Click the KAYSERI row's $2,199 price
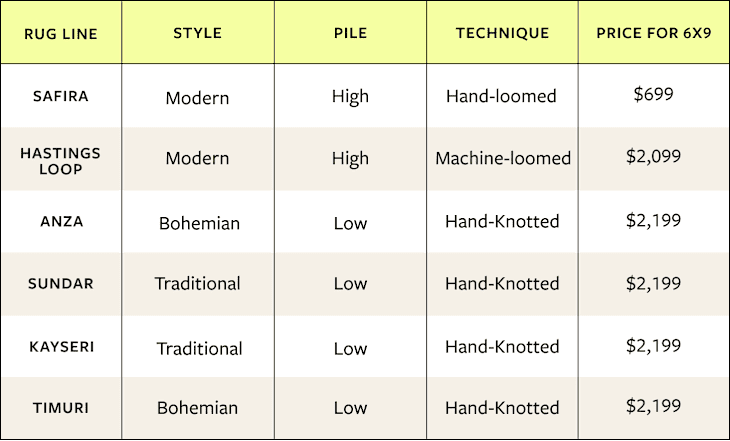Viewport: 730px width, 441px height. pyautogui.click(x=653, y=345)
